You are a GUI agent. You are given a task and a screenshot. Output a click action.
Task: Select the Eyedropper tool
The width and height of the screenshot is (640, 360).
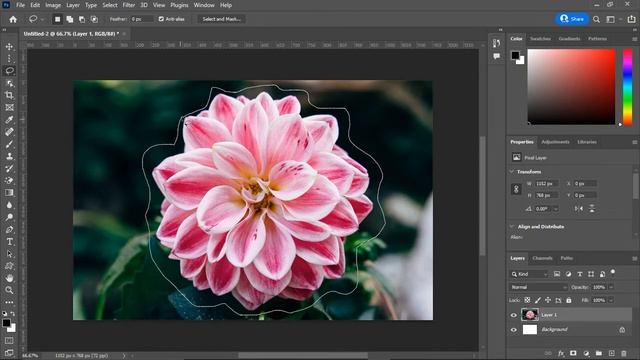click(9, 120)
